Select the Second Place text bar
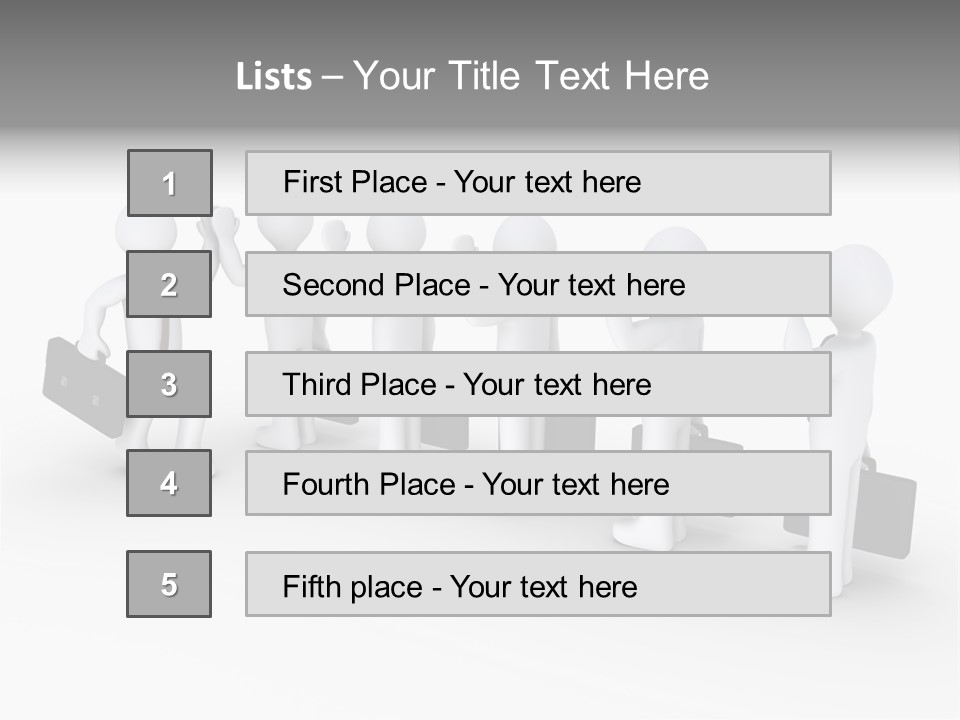This screenshot has height=720, width=960. pyautogui.click(x=538, y=284)
